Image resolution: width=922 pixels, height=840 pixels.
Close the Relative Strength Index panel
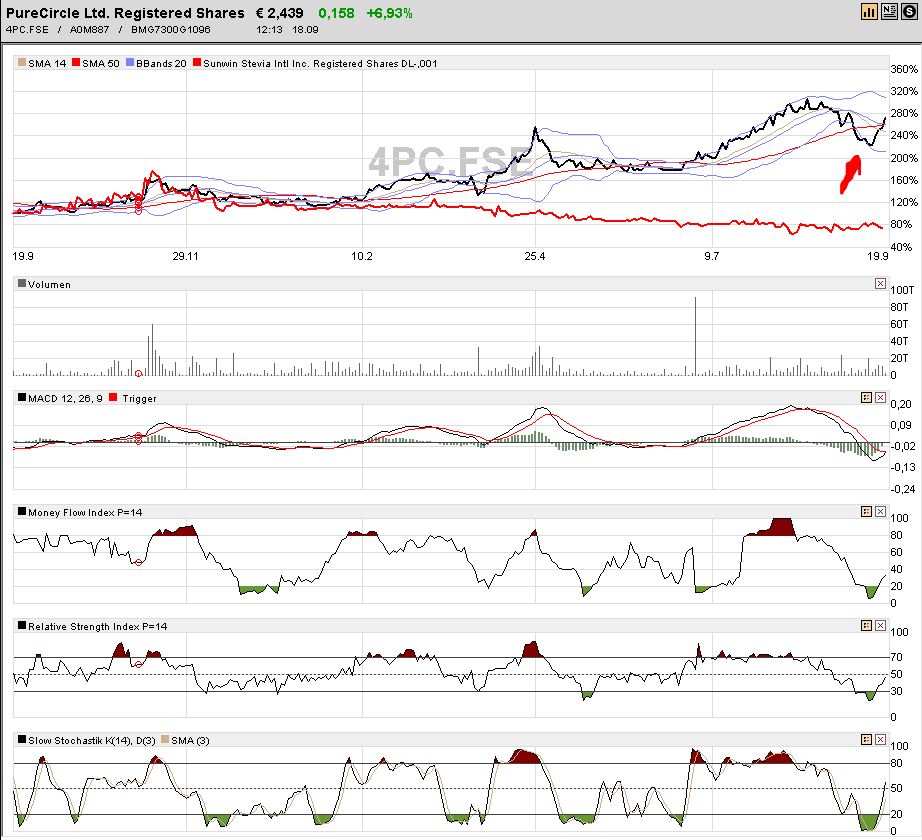880,625
